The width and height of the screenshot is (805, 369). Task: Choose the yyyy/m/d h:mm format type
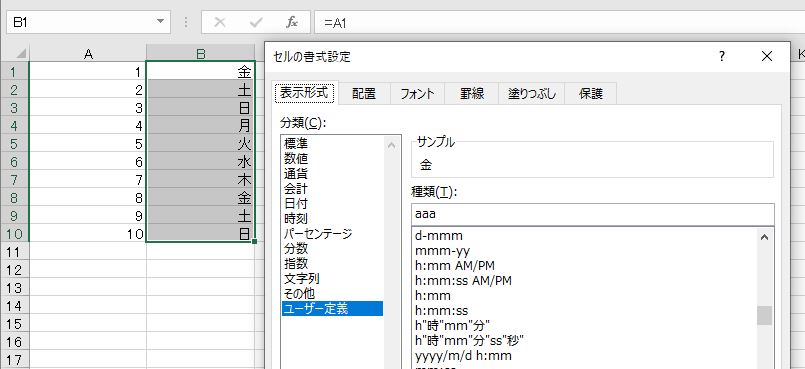click(585, 356)
